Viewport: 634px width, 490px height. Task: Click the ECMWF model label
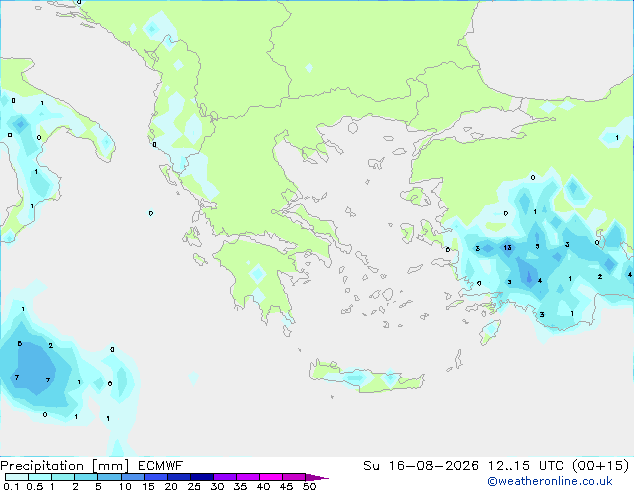161,466
